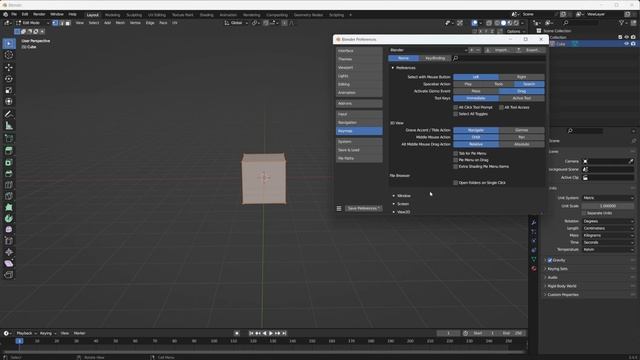Screen dimensions: 640x360
Task: Enable Alt Click Tool Prompt checkbox
Action: [456, 107]
